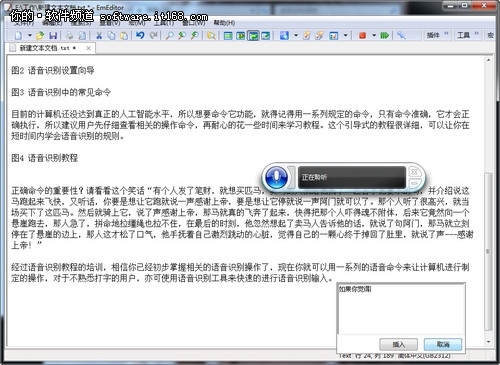This screenshot has height=365, width=500.
Task: Click the scroll-up arrow of the editor scrollbar
Action: (488, 60)
